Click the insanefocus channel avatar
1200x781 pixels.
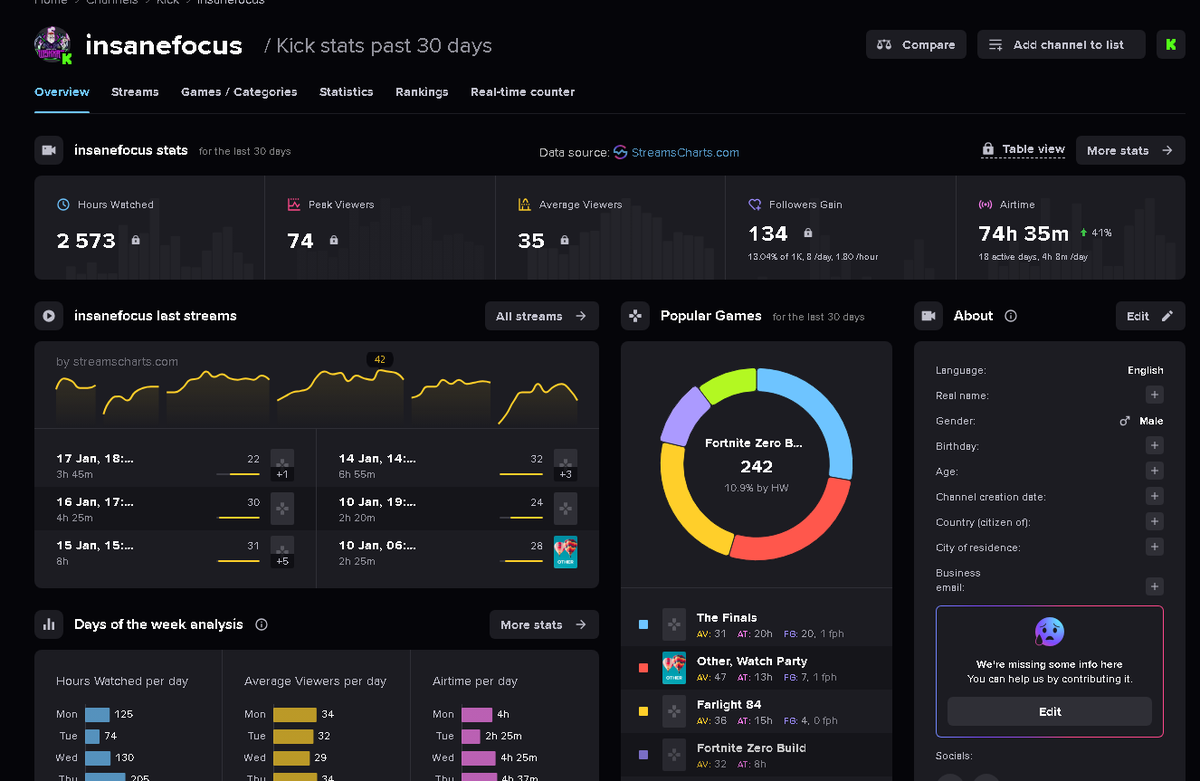53,45
